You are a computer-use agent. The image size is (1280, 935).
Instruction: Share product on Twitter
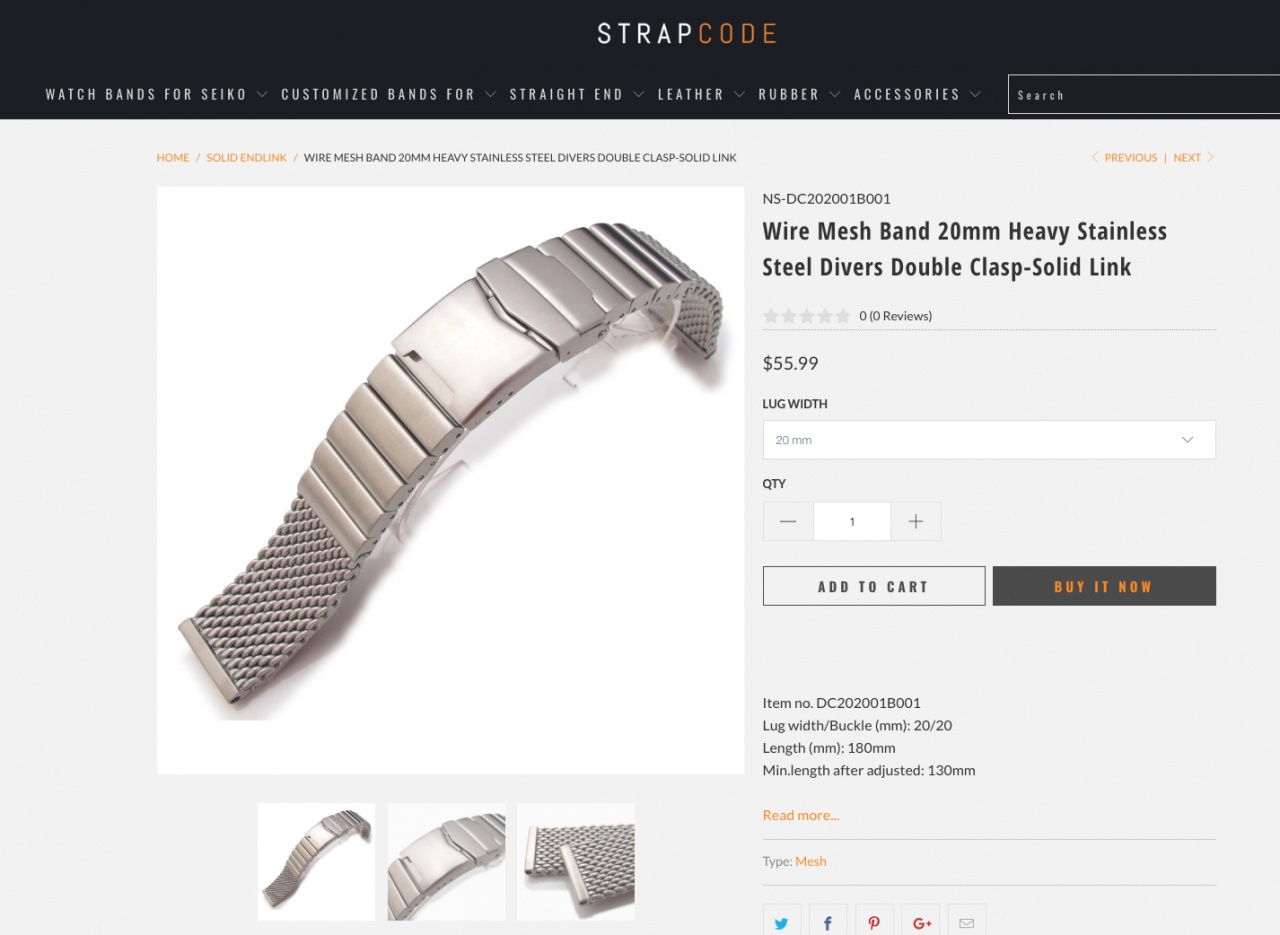click(x=781, y=921)
